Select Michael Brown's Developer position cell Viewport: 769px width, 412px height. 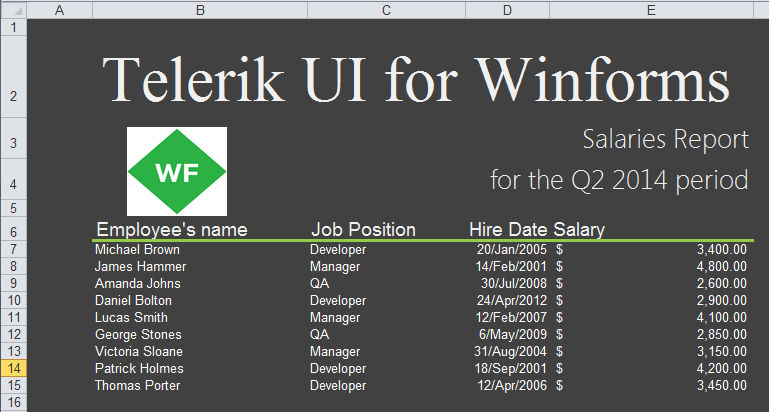(338, 249)
